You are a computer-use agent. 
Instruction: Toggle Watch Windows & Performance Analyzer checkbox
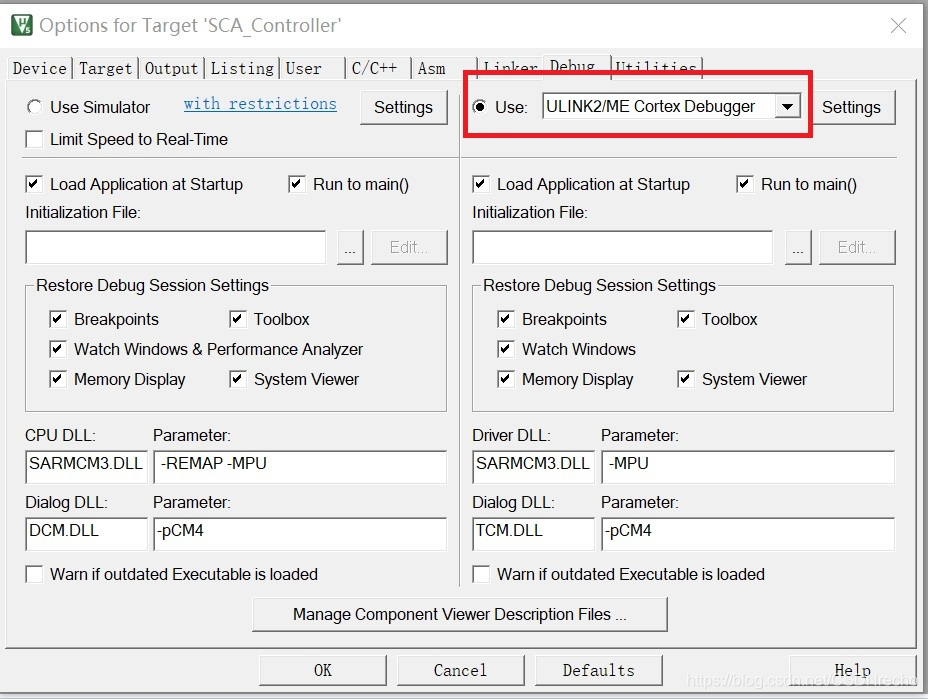pos(57,349)
